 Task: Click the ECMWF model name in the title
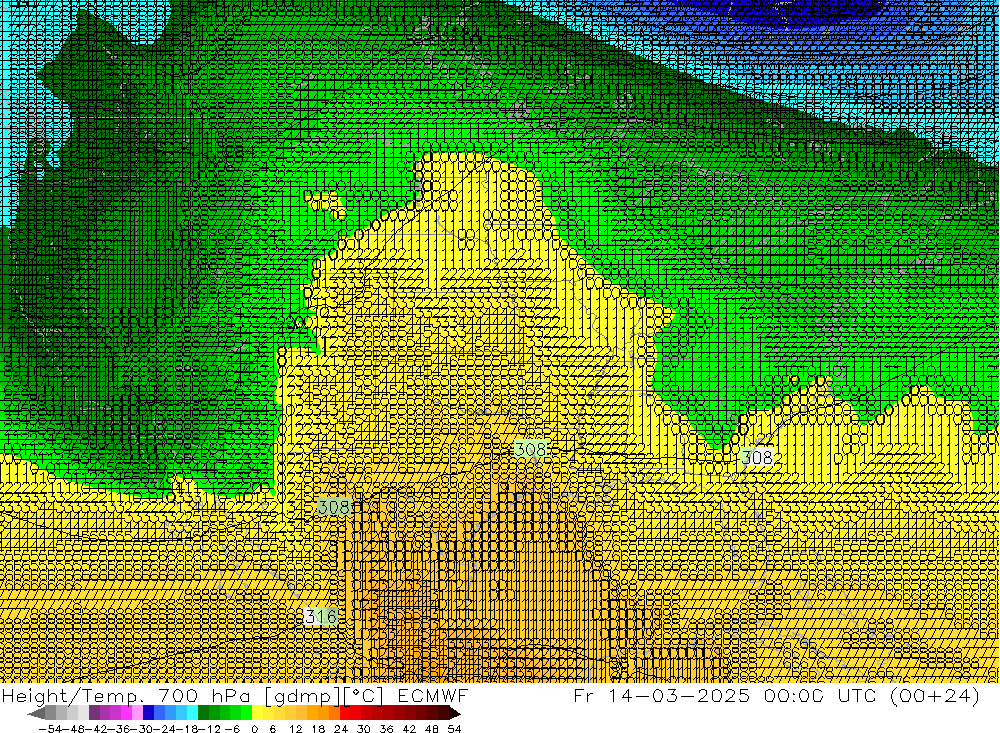(x=433, y=696)
